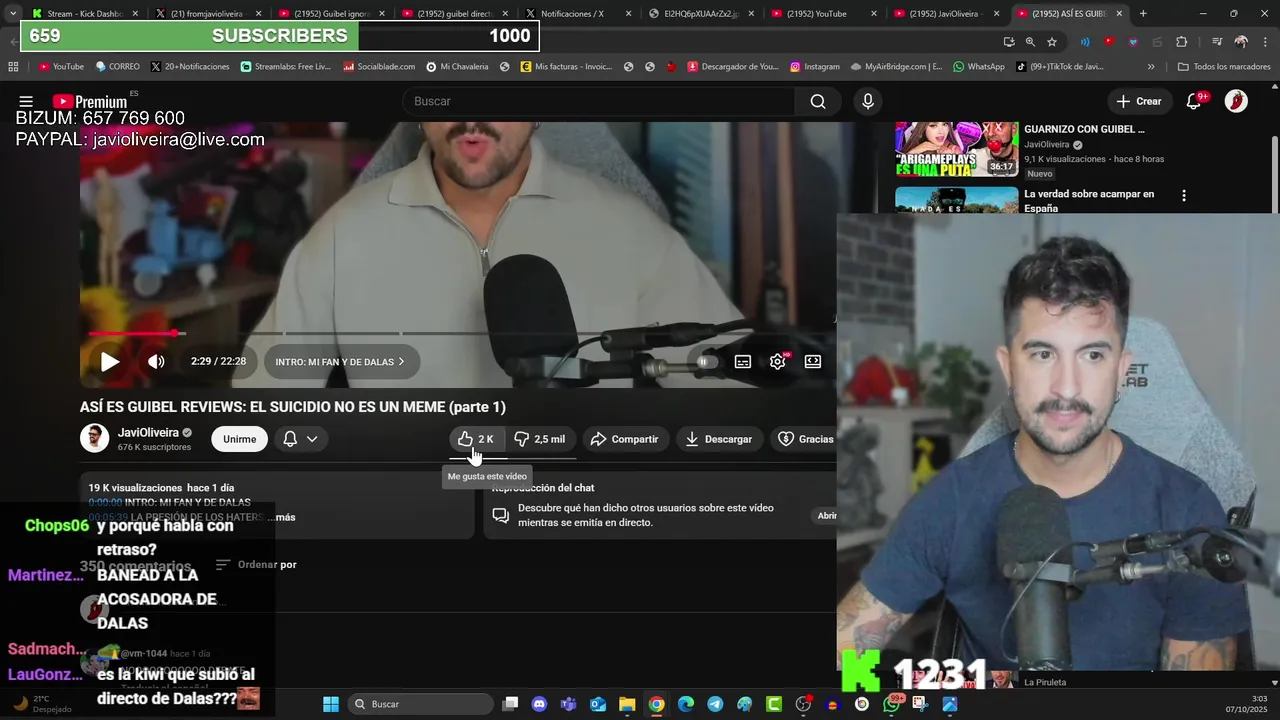
Task: Open File Explorer from the taskbar
Action: tap(627, 704)
